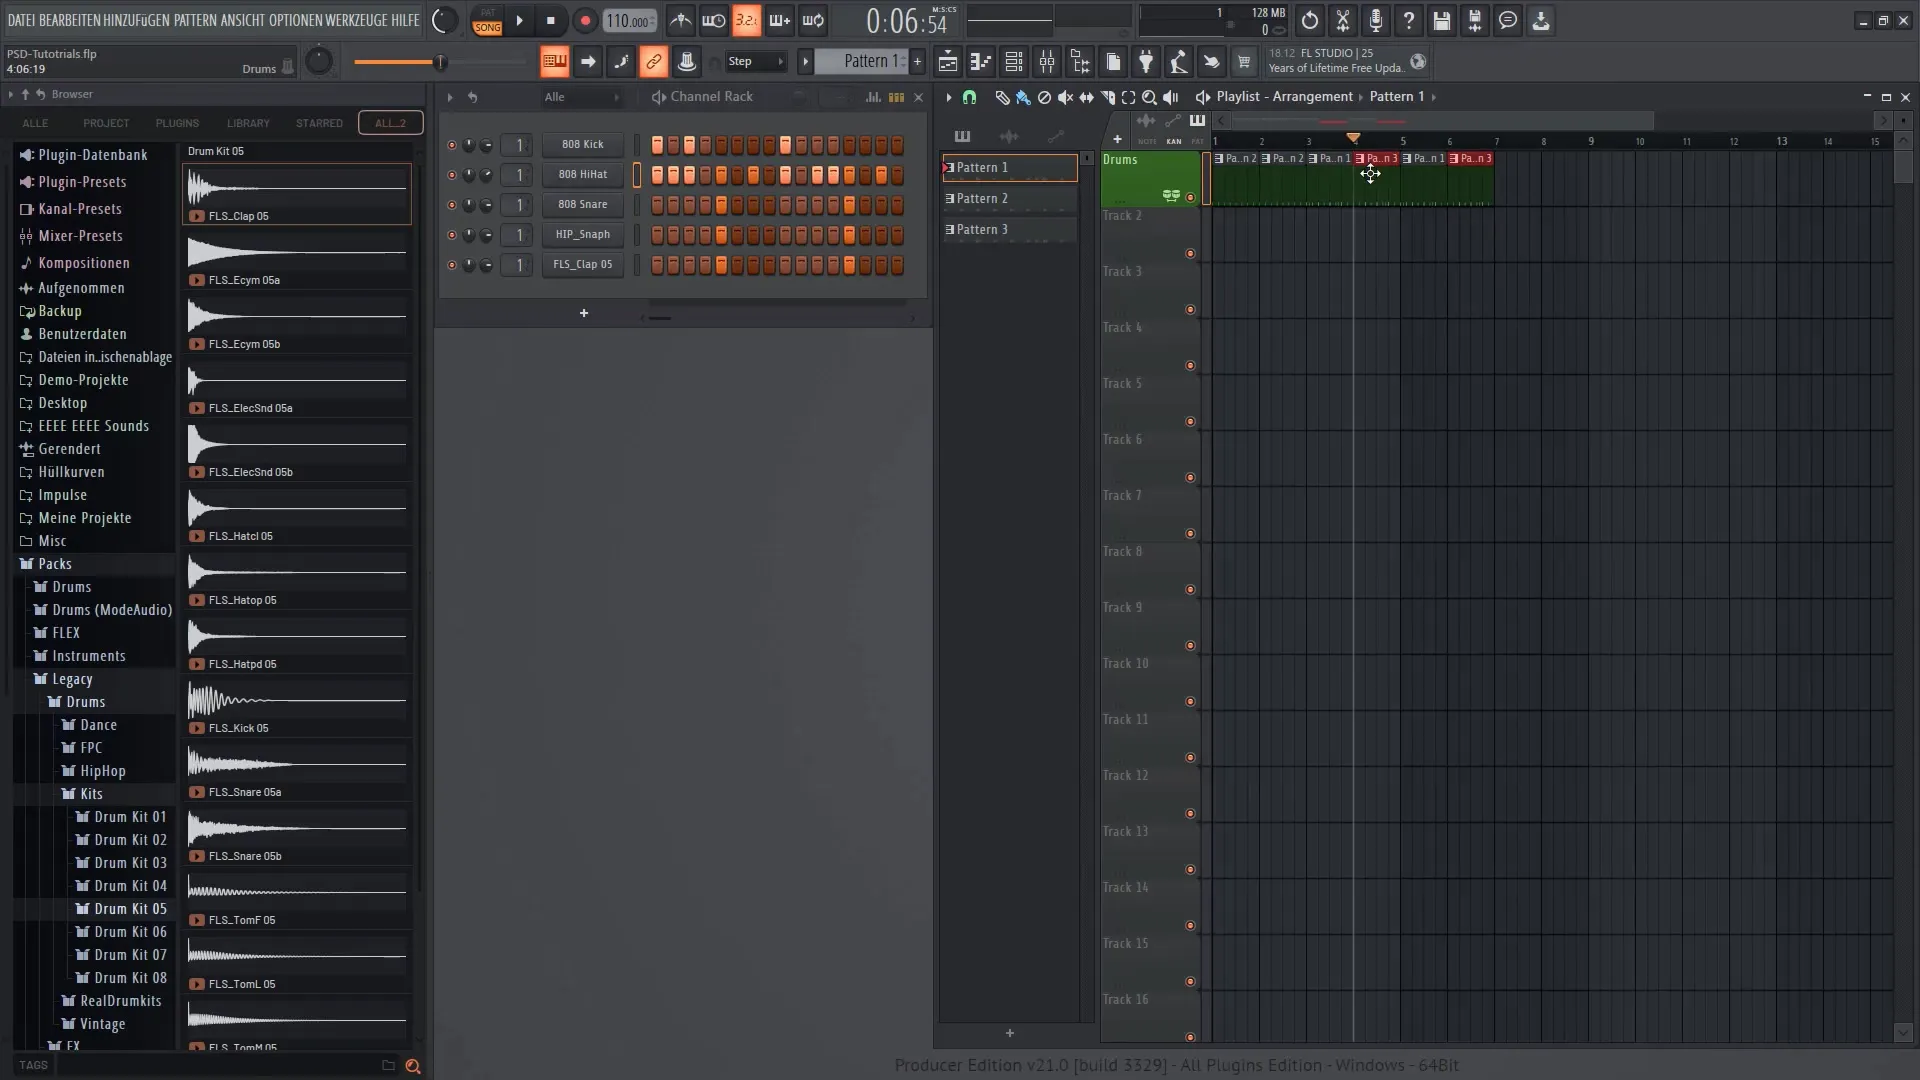The height and width of the screenshot is (1080, 1920).
Task: Open the PATTERN menu
Action: click(x=195, y=20)
